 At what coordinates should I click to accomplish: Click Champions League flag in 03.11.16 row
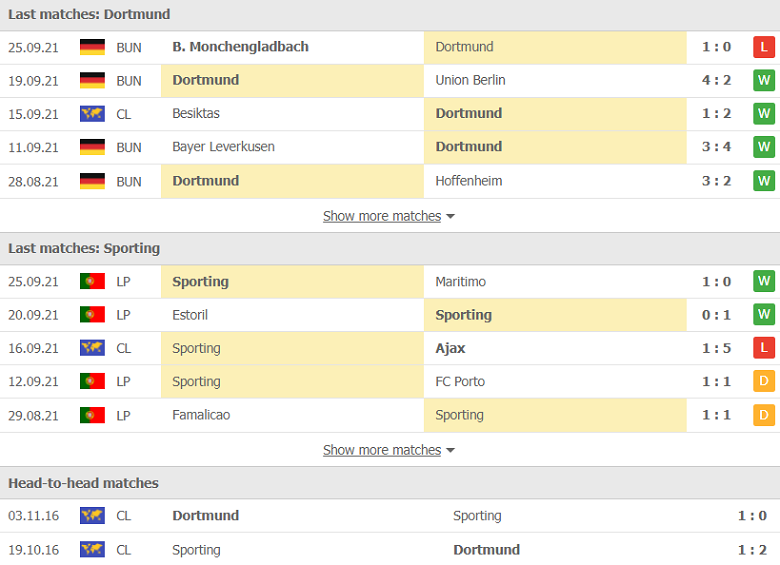tap(92, 516)
